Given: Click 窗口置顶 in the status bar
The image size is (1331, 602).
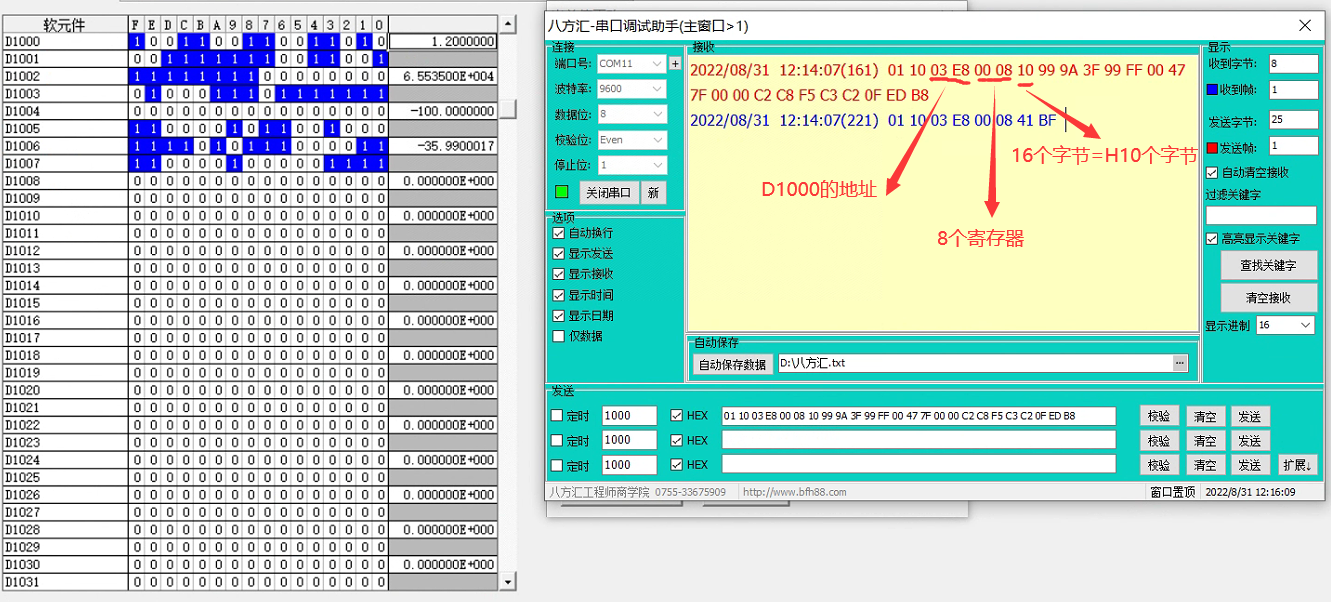Looking at the screenshot, I should 1171,492.
